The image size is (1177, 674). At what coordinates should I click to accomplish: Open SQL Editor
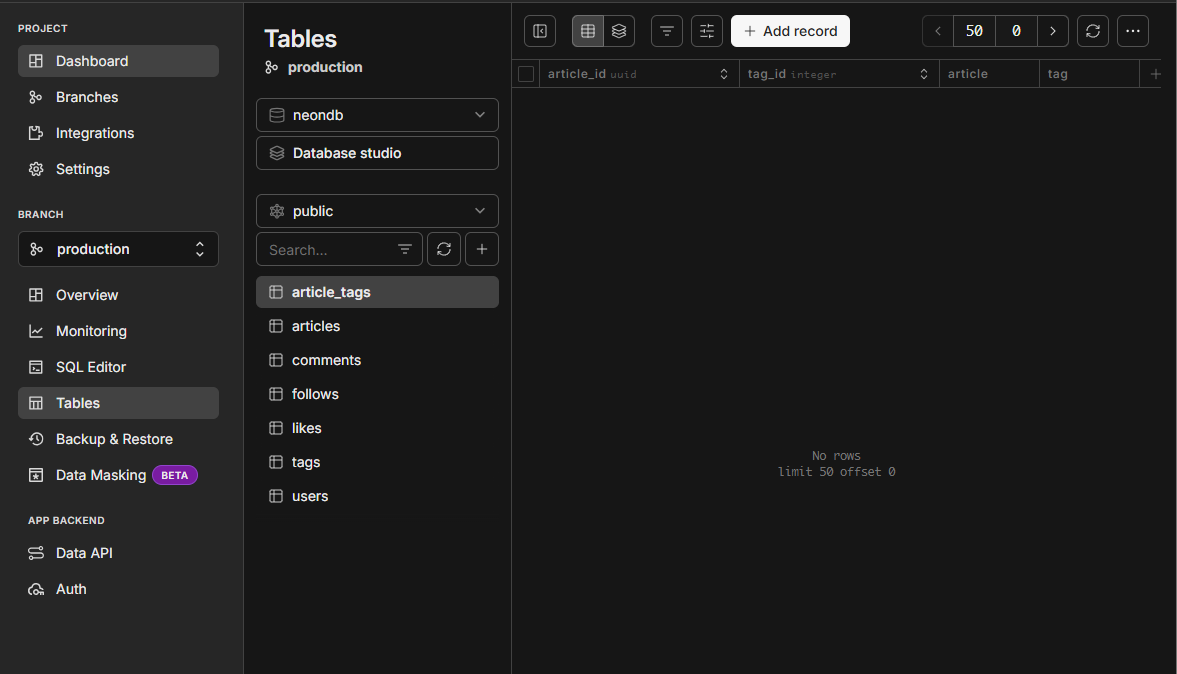pos(119,367)
